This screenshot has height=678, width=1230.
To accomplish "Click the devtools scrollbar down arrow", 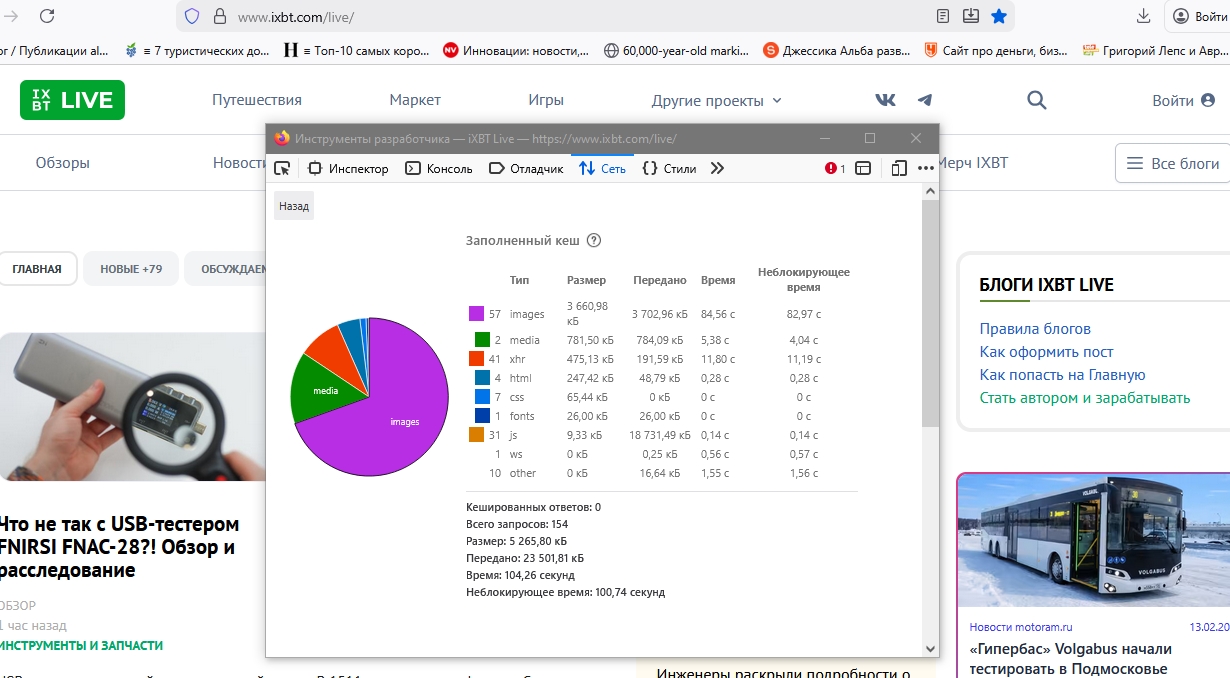I will tap(930, 648).
